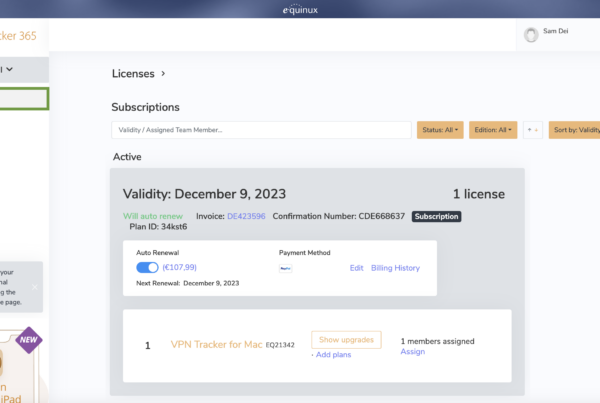Screen dimensions: 600x403
Task: Click the purple NEW badge
Action: (x=29, y=340)
